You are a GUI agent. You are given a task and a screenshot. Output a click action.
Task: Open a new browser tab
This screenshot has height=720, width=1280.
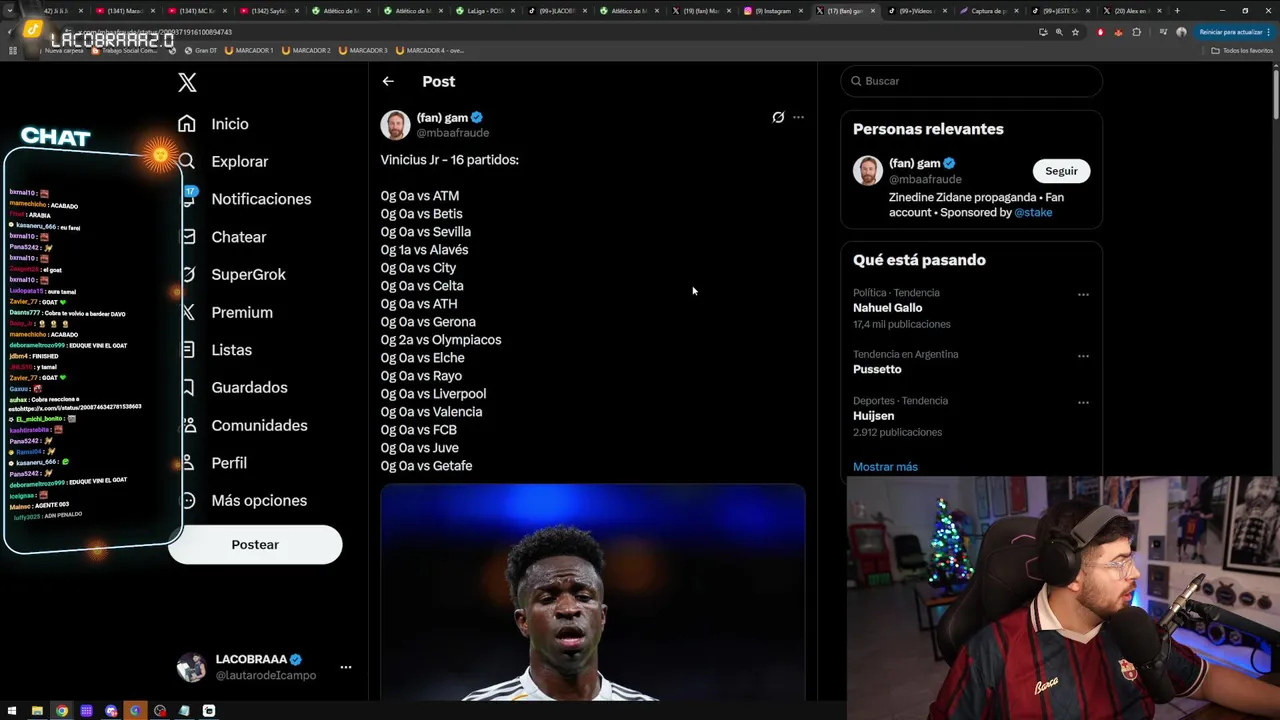(1177, 11)
